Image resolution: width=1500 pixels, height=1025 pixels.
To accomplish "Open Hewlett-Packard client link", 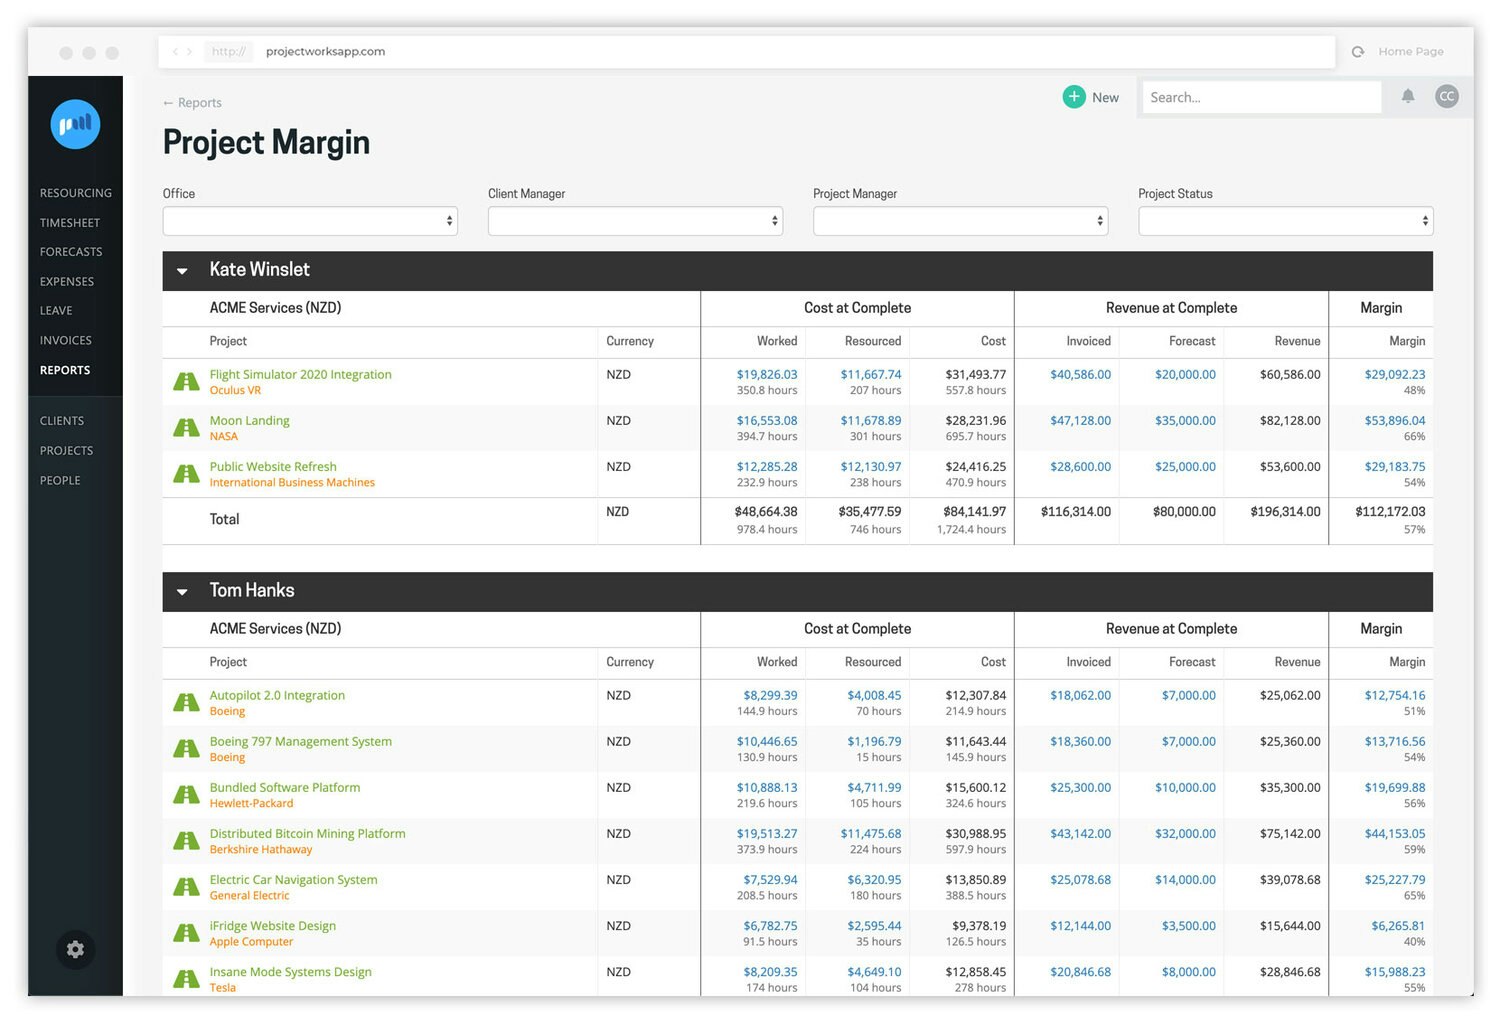I will click(x=251, y=804).
